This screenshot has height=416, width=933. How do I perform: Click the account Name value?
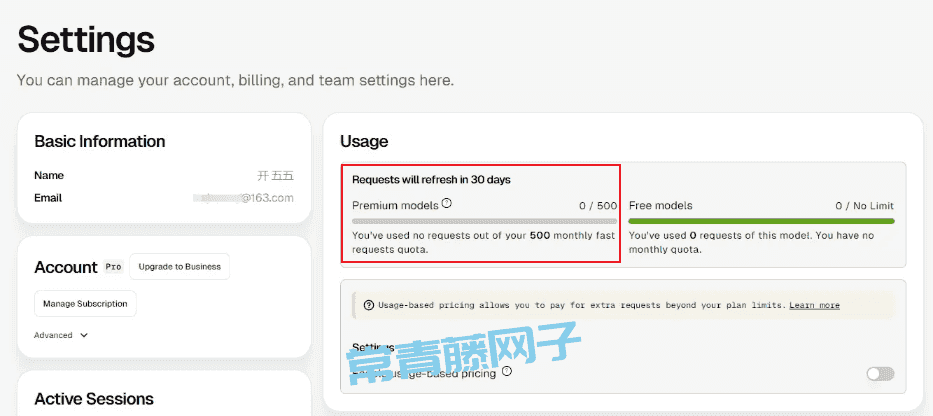tap(275, 176)
